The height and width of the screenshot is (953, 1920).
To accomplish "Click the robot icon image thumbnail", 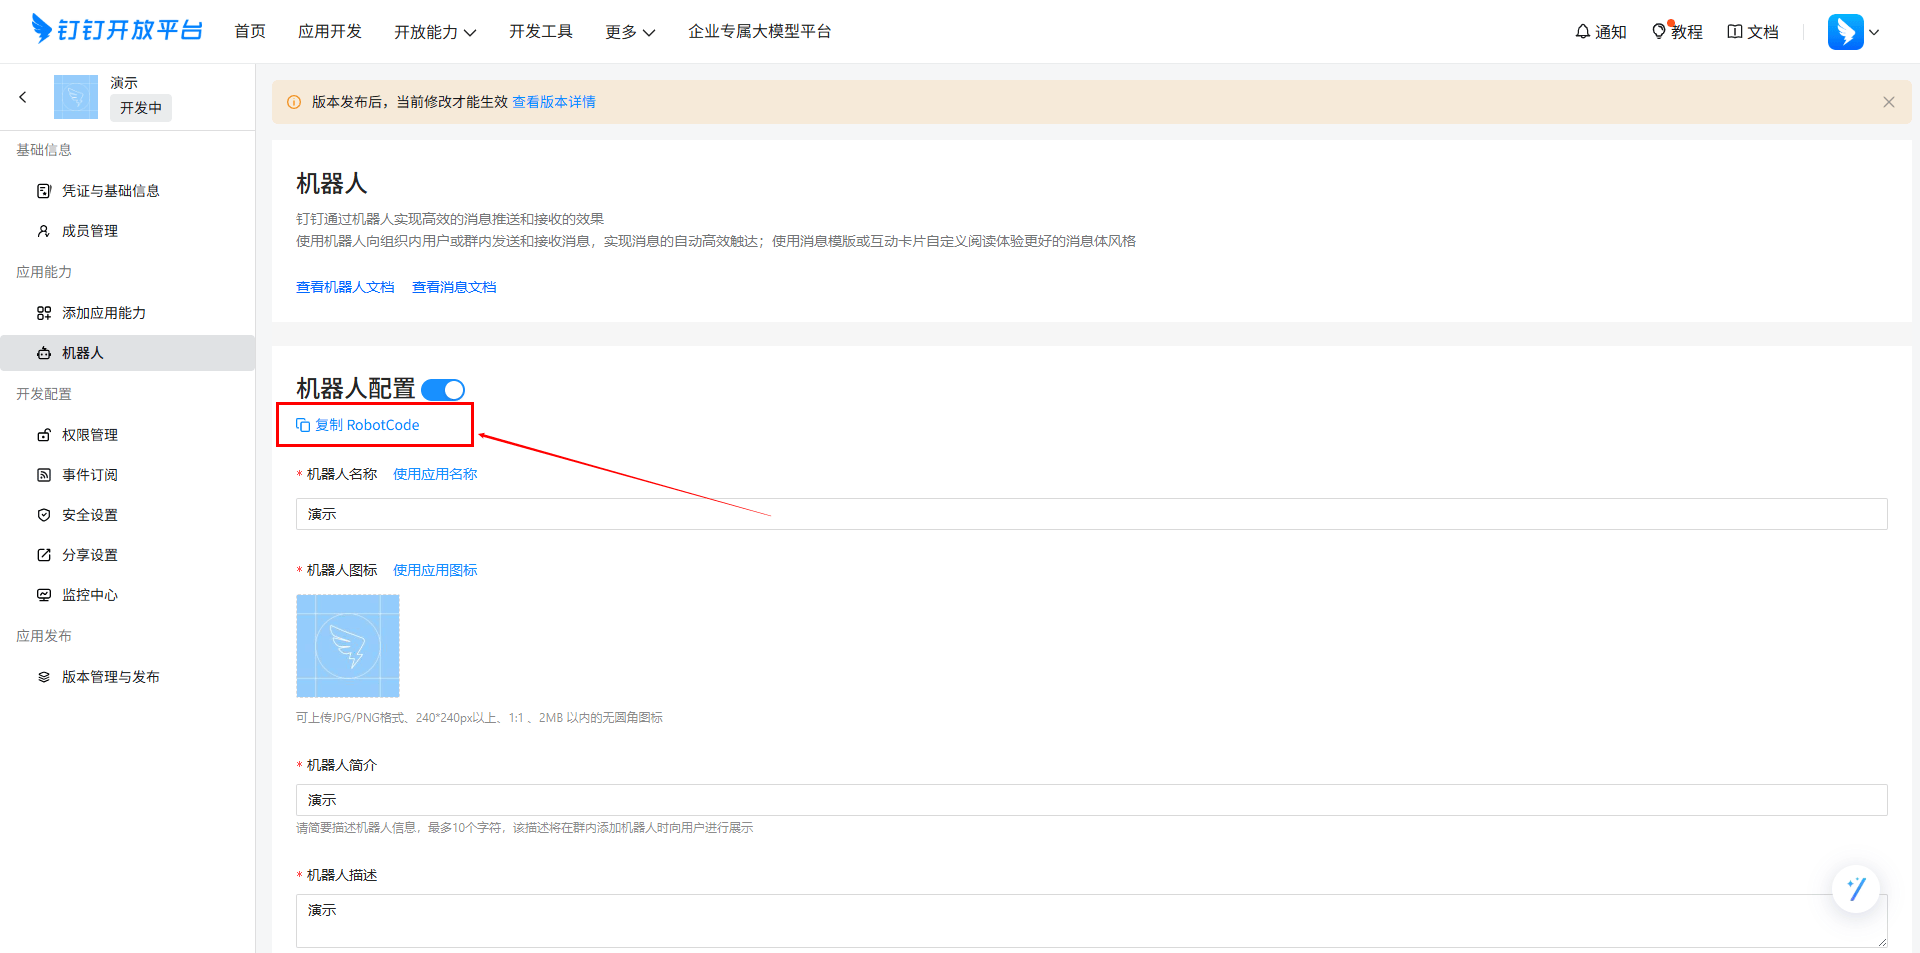I will pyautogui.click(x=348, y=646).
